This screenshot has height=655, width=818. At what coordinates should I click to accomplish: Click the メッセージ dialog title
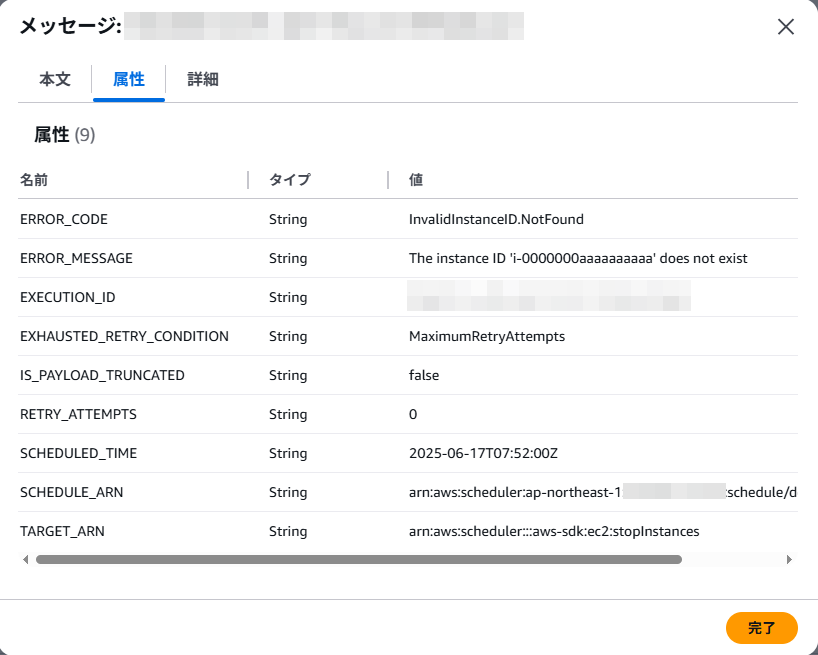click(70, 26)
